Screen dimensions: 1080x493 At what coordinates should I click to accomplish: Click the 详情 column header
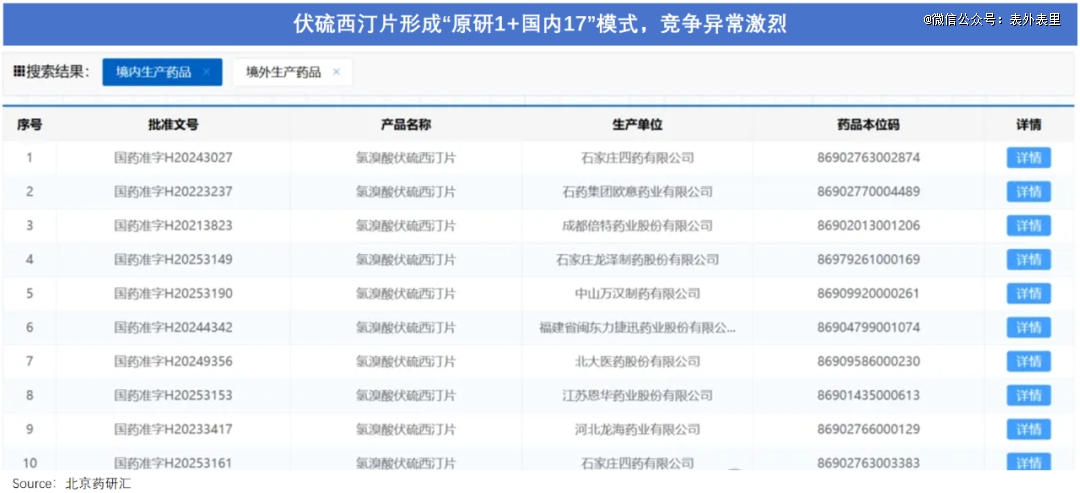click(1028, 125)
